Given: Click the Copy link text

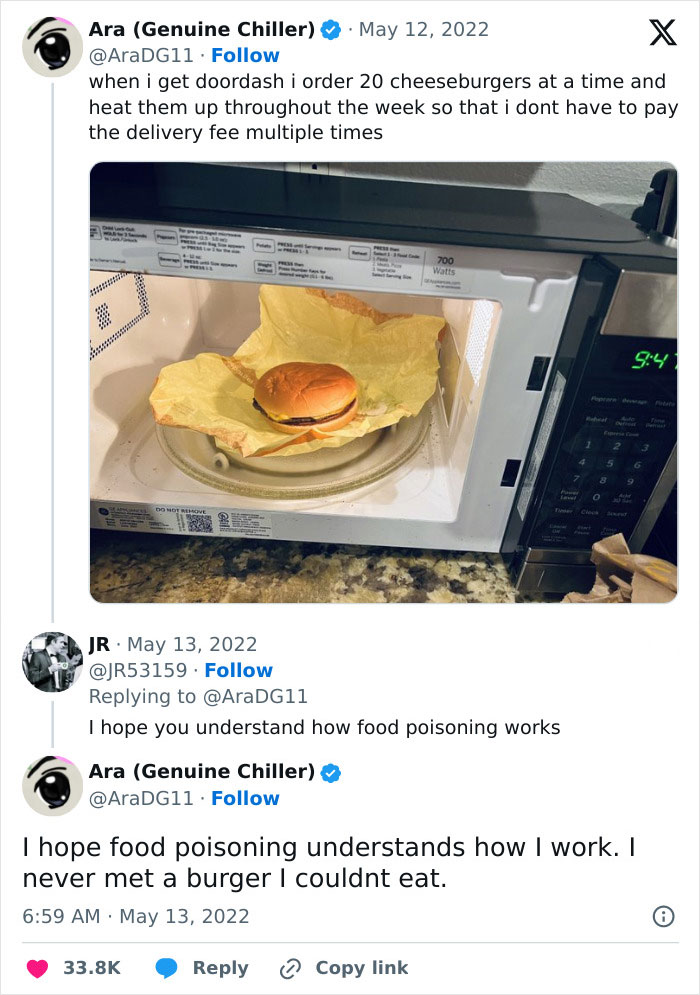Looking at the screenshot, I should pyautogui.click(x=361, y=967).
